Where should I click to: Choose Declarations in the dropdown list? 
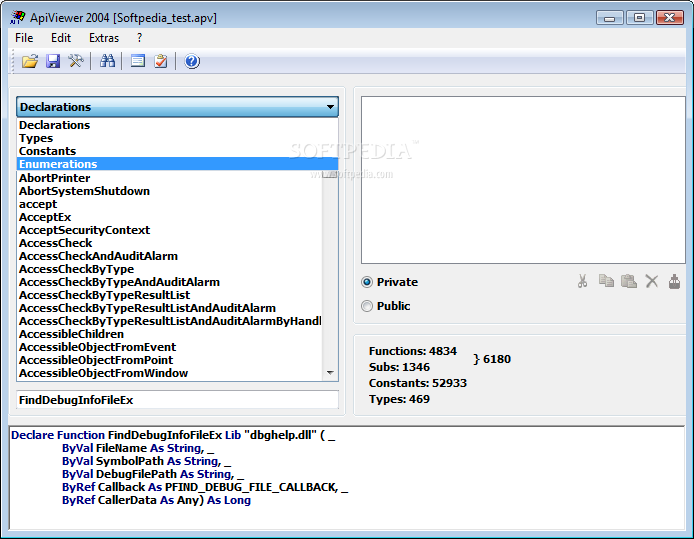(x=177, y=125)
